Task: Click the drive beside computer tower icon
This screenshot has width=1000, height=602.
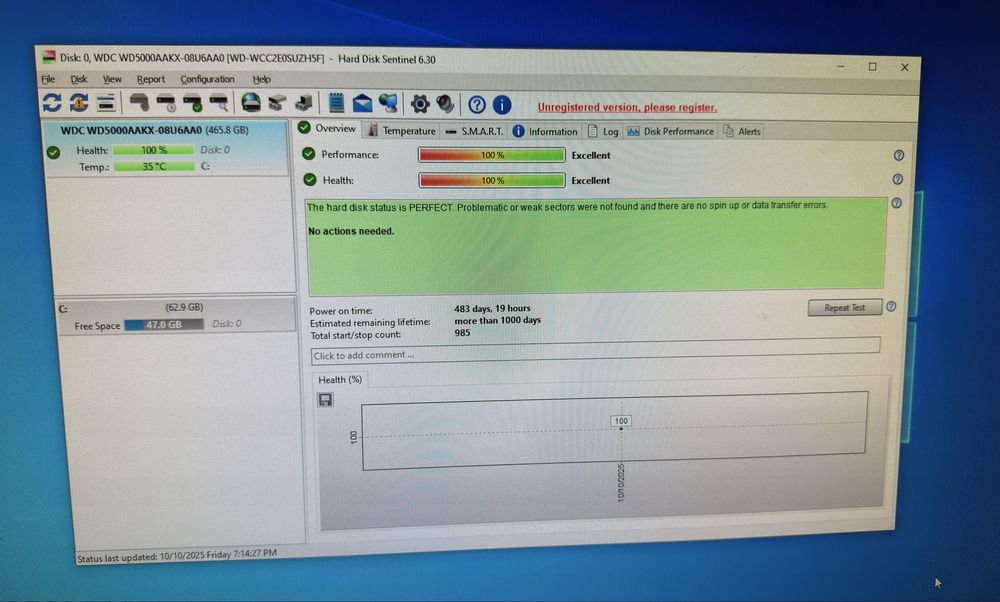Action: tap(304, 103)
